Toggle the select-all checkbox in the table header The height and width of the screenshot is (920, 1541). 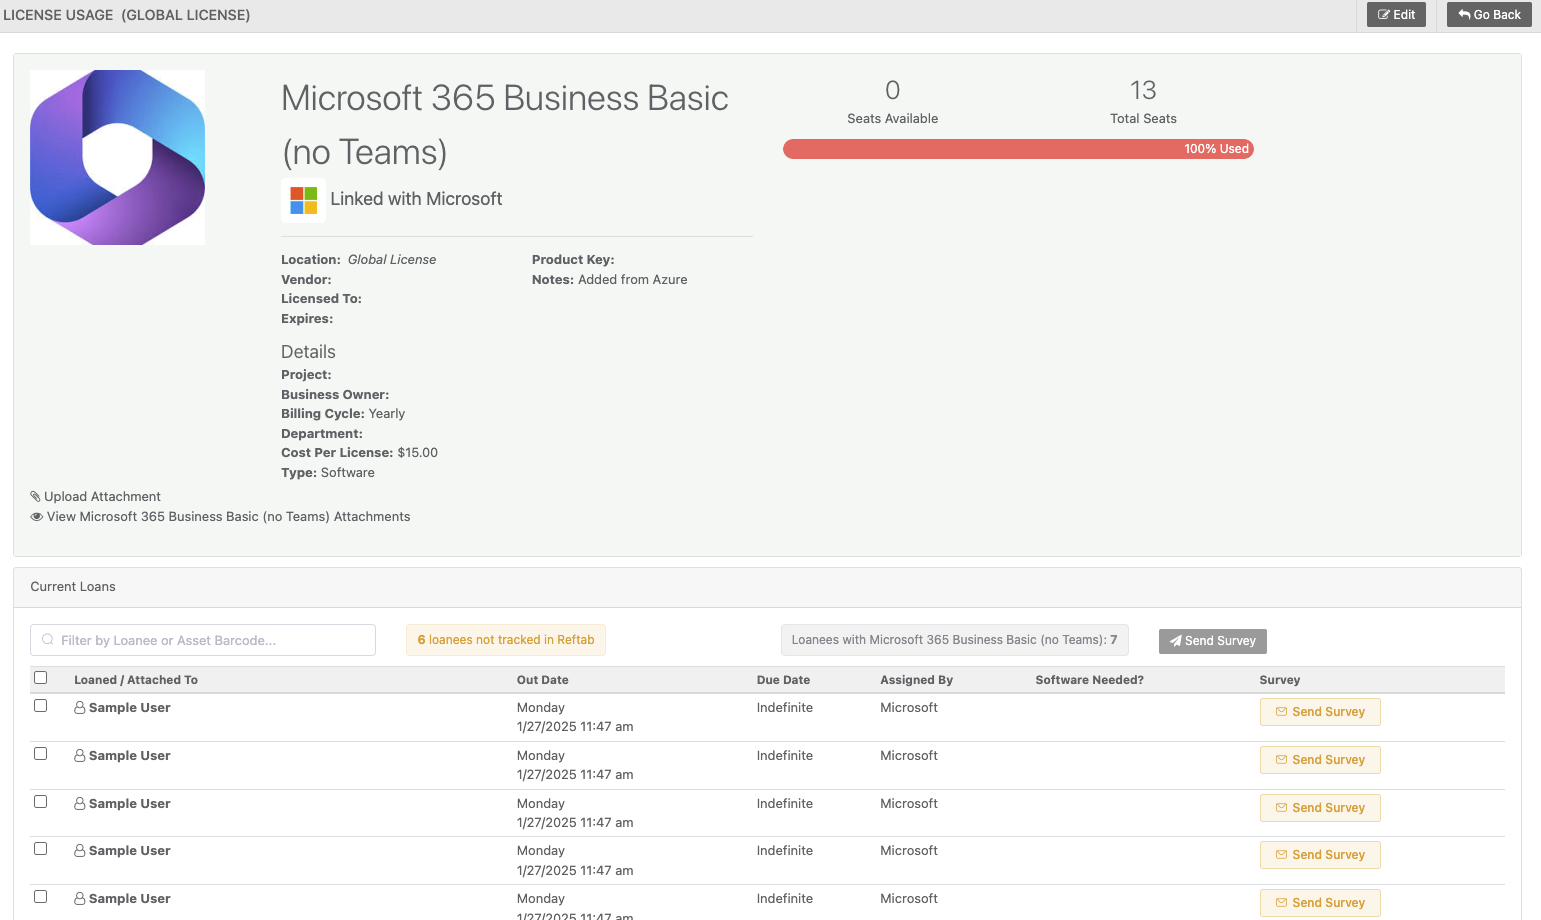coord(40,677)
